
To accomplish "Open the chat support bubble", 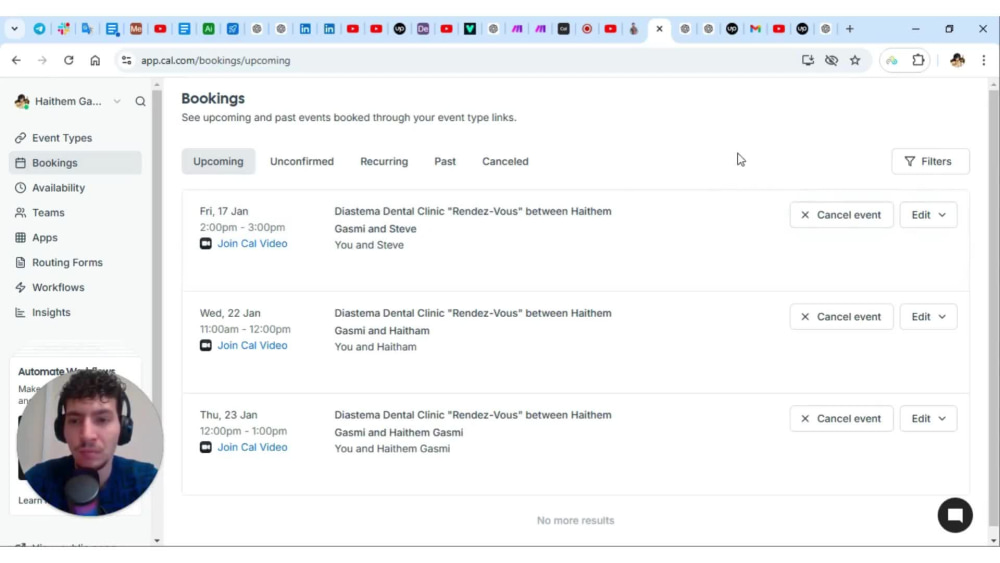I will click(955, 515).
